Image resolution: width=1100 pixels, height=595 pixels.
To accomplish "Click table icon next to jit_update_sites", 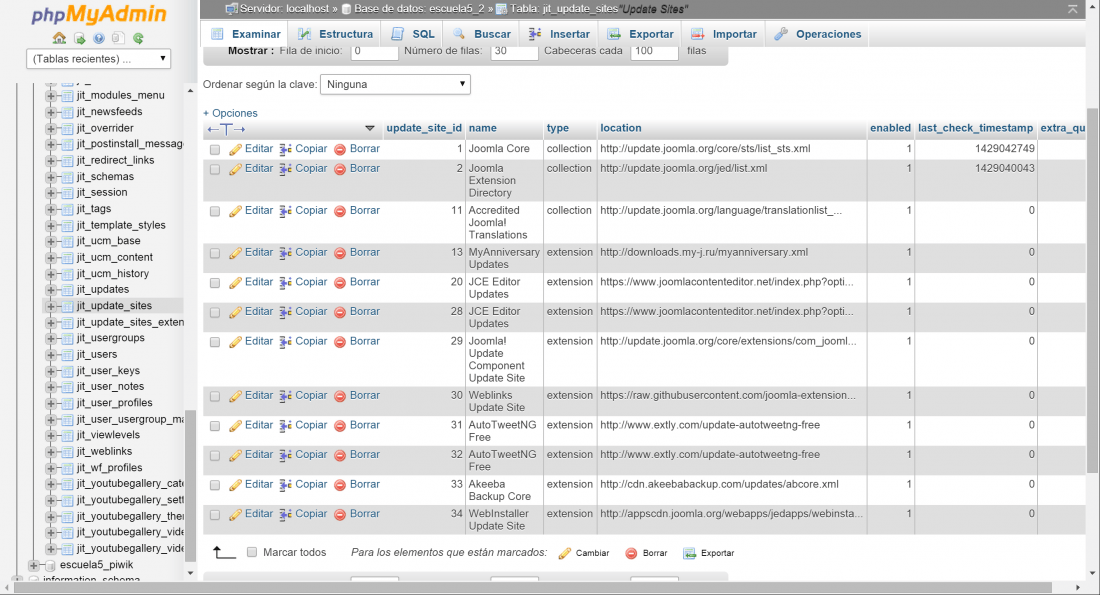I will point(67,306).
